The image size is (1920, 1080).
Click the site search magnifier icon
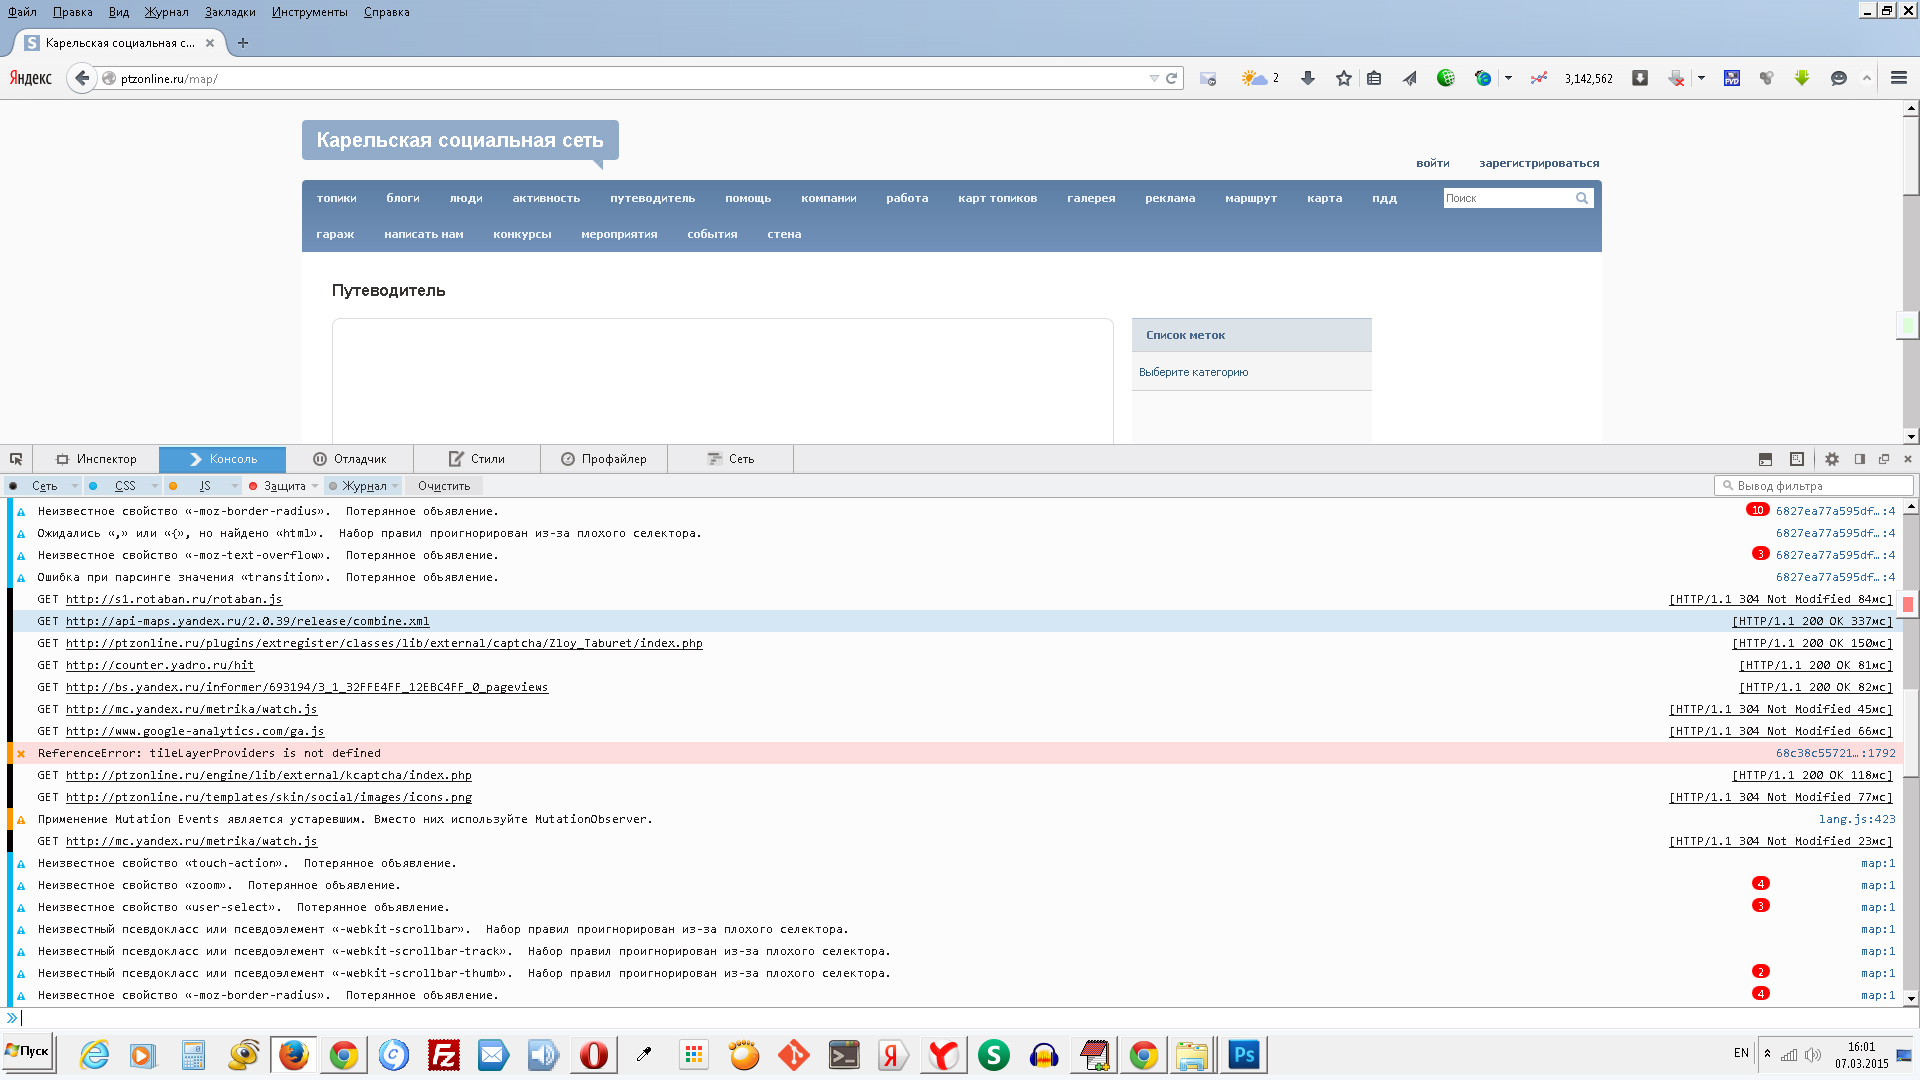(1582, 198)
